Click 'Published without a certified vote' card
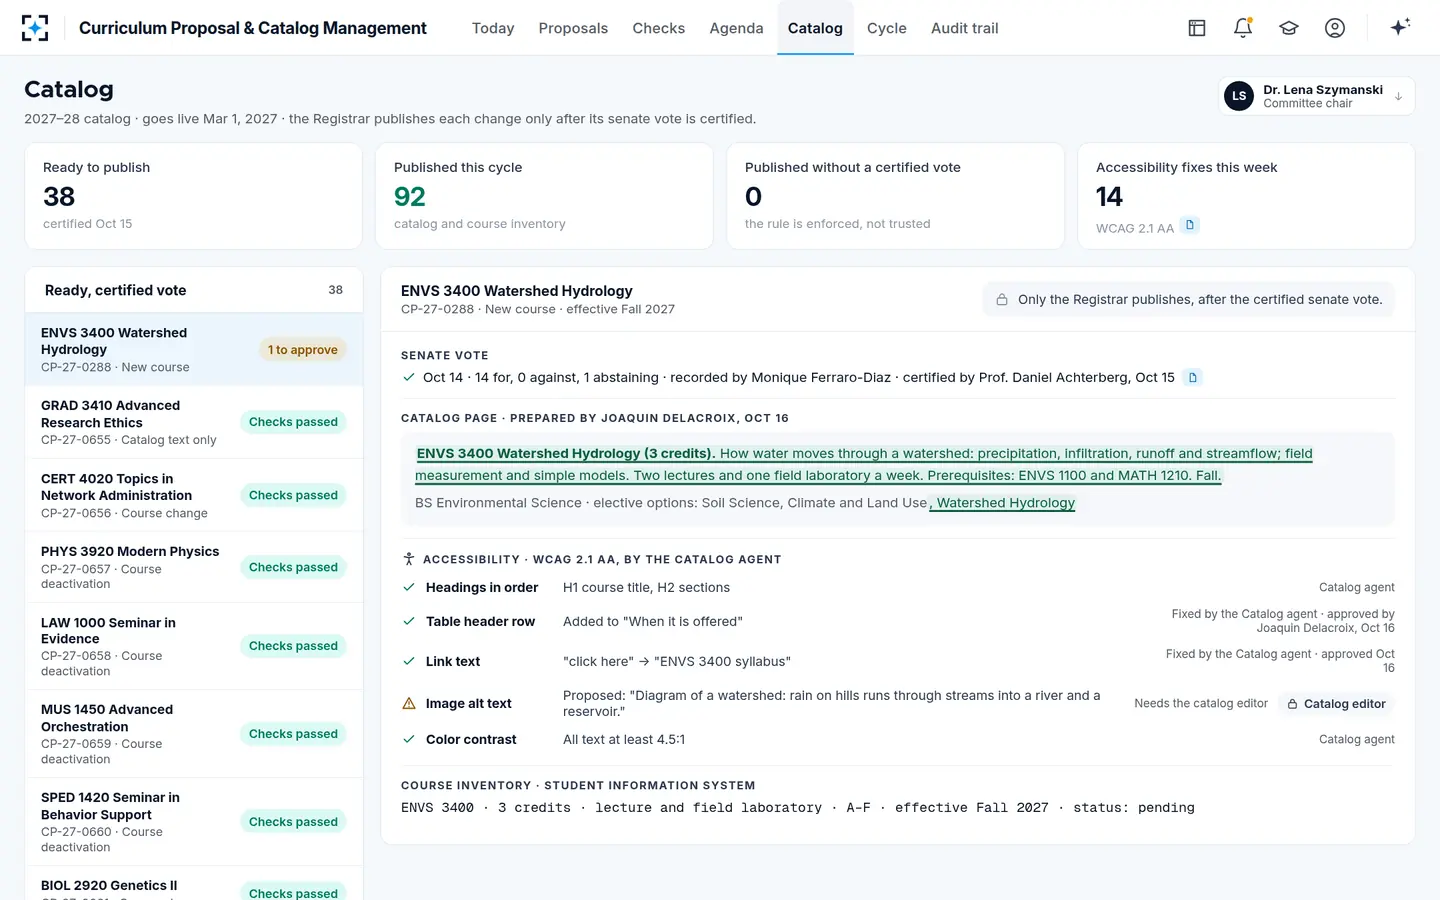Screen dimensions: 1440x900 point(895,196)
